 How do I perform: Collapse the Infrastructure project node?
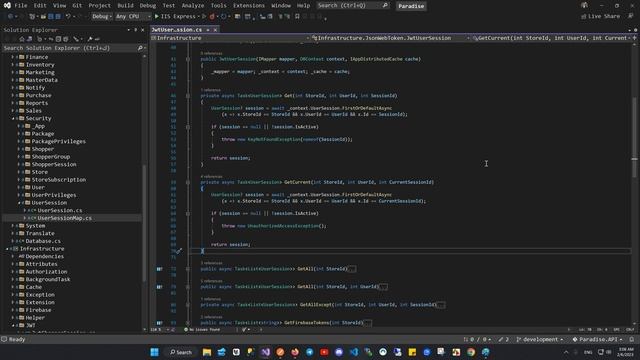click(7, 249)
